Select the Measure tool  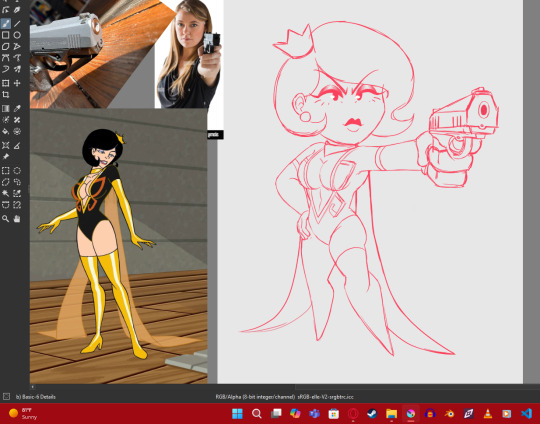click(17, 145)
